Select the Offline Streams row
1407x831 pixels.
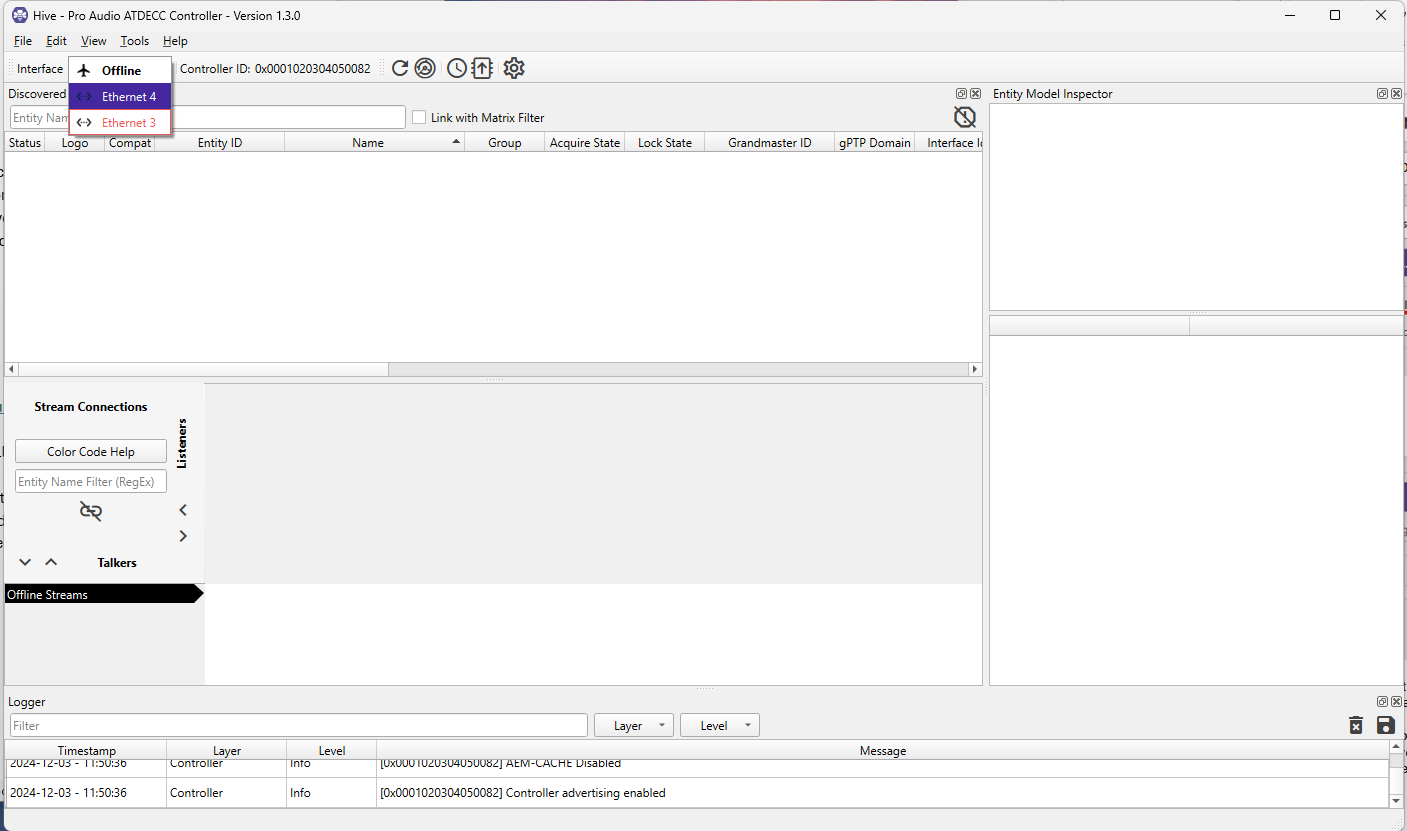tap(104, 594)
